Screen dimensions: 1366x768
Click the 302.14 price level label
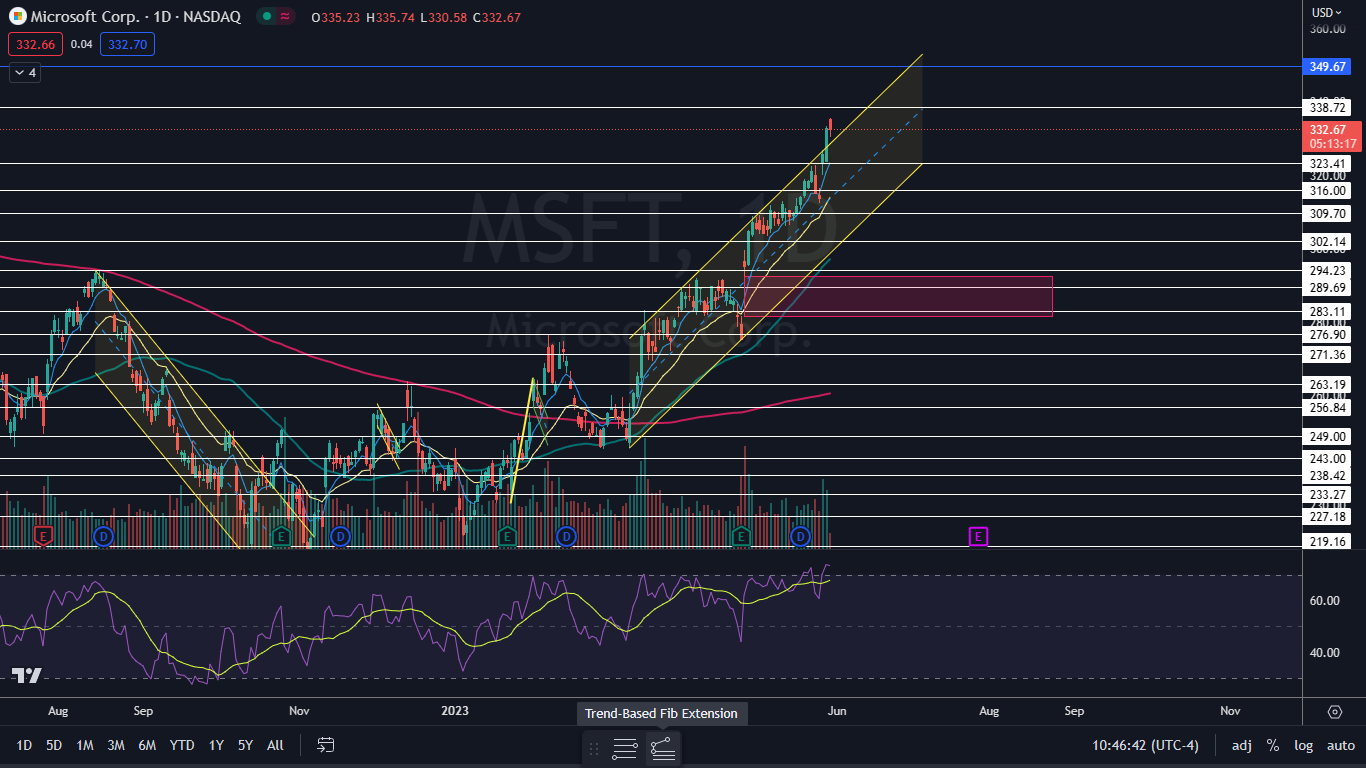[x=1328, y=241]
